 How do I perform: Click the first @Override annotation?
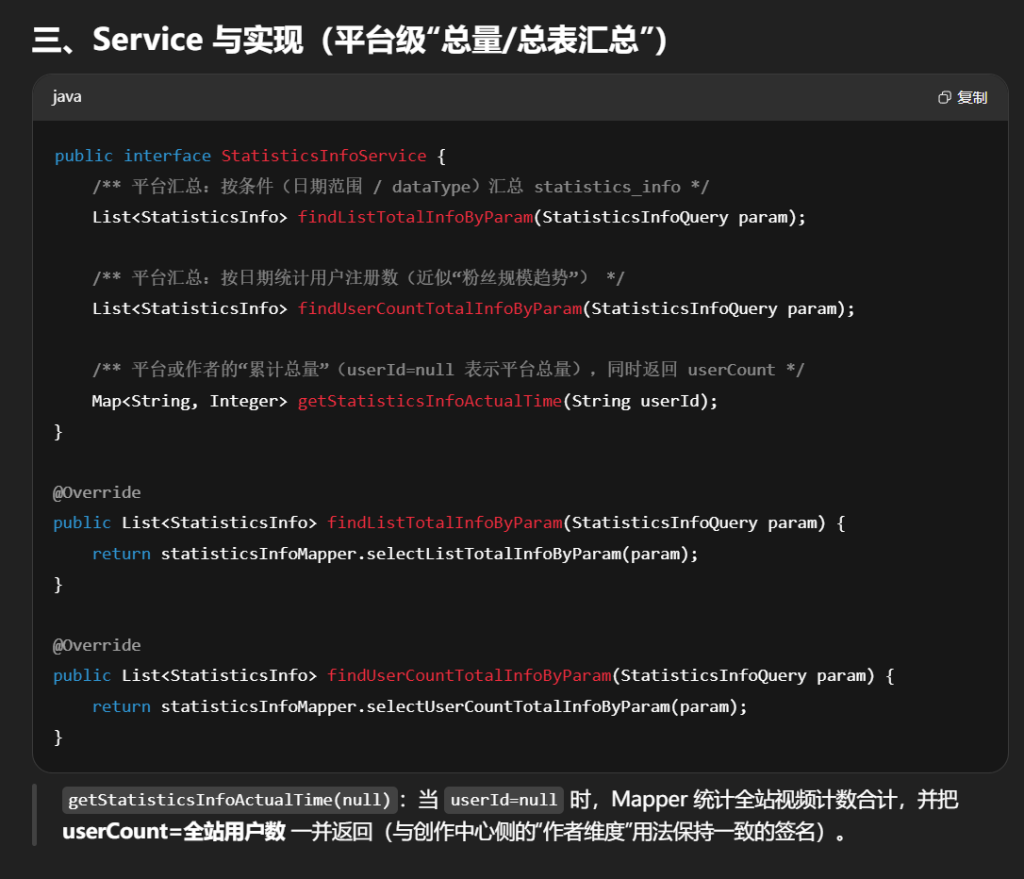(97, 493)
